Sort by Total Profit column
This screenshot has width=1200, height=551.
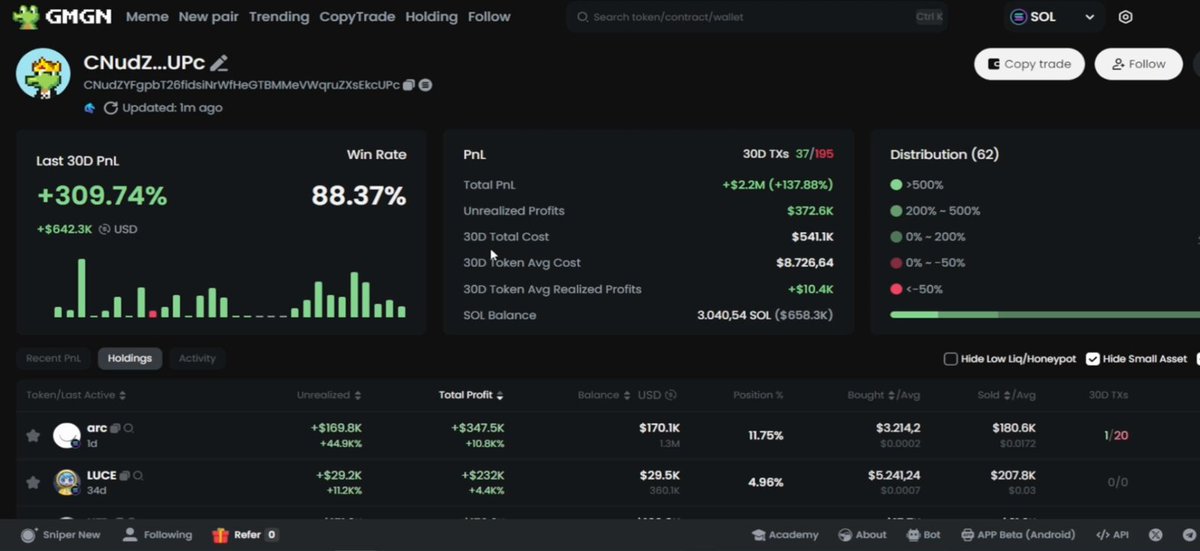(x=471, y=395)
